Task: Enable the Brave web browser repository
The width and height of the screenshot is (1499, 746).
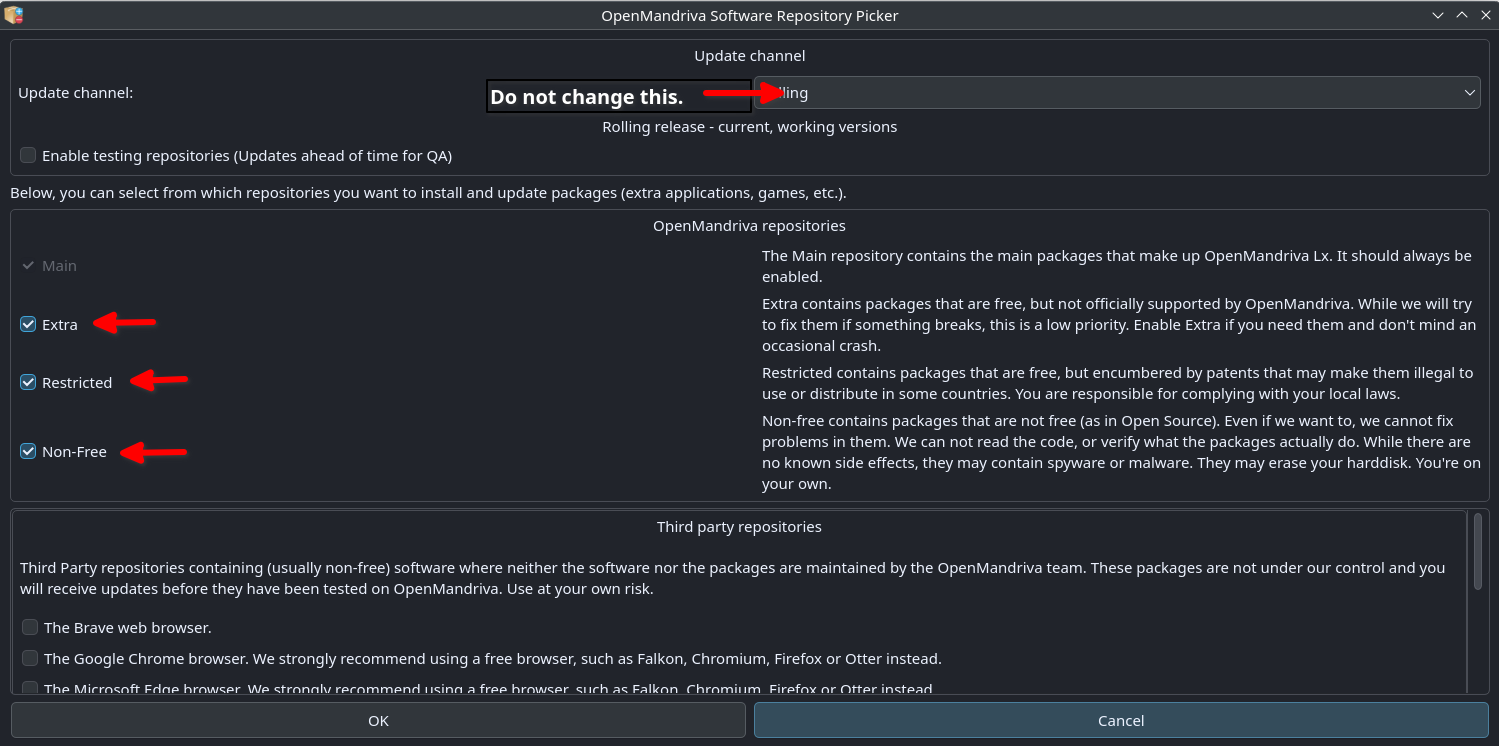Action: coord(30,627)
